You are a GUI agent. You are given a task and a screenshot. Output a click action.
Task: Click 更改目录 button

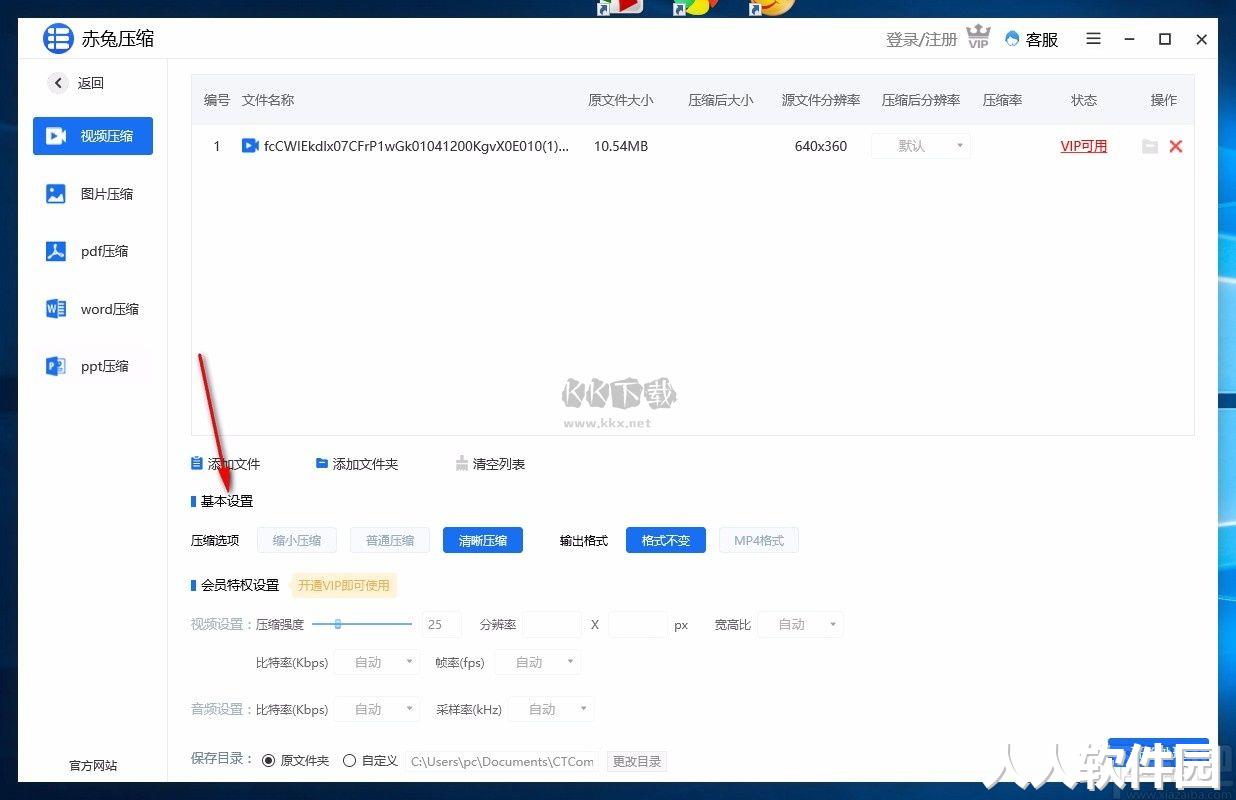(x=637, y=761)
